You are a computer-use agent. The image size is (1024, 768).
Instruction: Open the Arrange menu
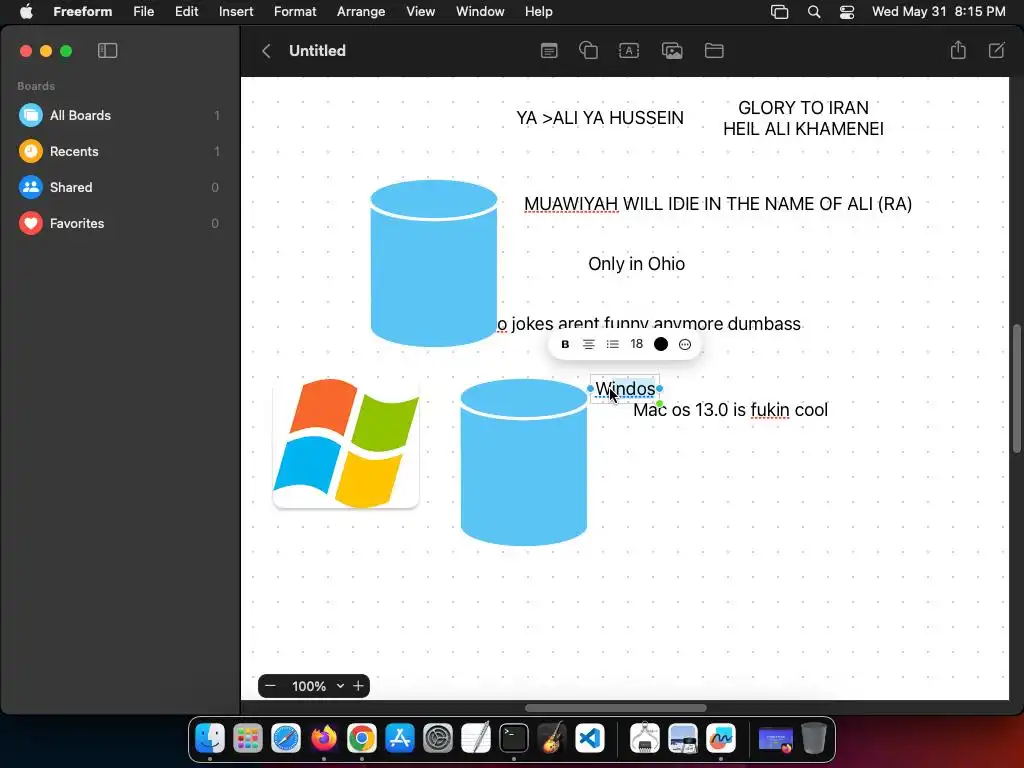click(x=360, y=12)
